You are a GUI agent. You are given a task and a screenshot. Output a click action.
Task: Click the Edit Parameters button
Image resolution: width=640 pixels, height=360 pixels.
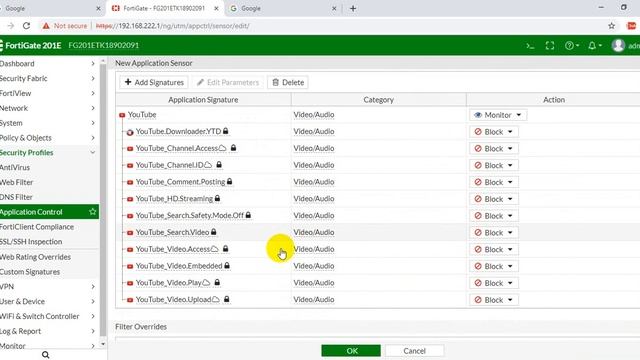pos(228,82)
